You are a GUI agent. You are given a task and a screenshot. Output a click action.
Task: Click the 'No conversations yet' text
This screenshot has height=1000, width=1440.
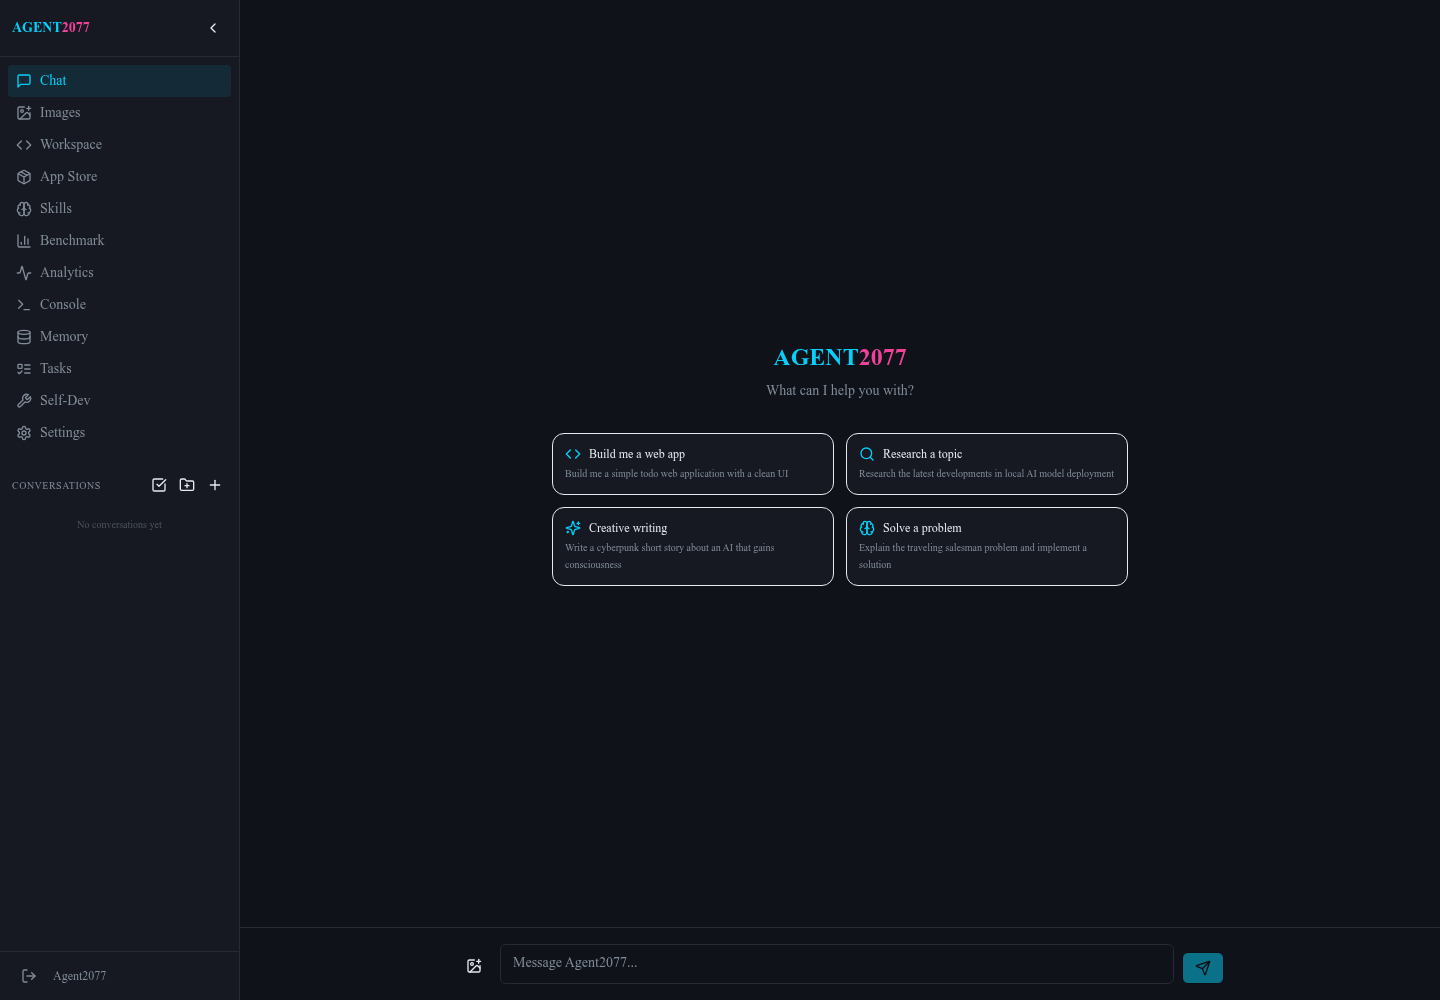coord(119,525)
